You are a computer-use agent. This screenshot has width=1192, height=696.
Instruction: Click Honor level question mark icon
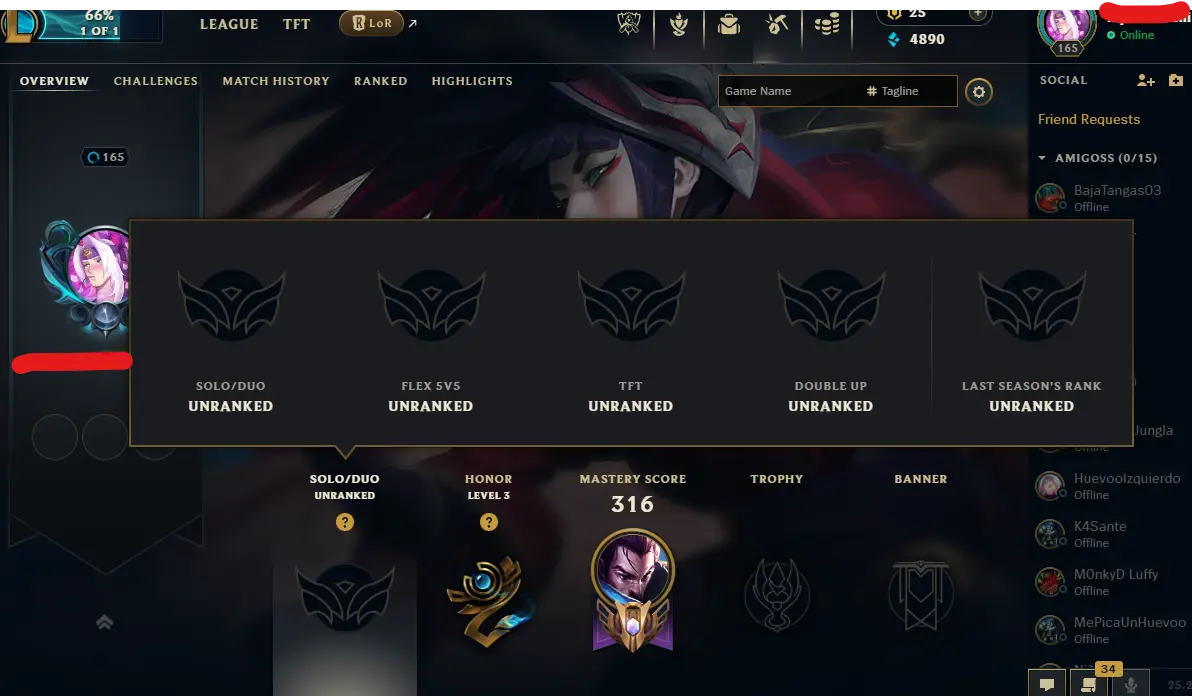489,522
